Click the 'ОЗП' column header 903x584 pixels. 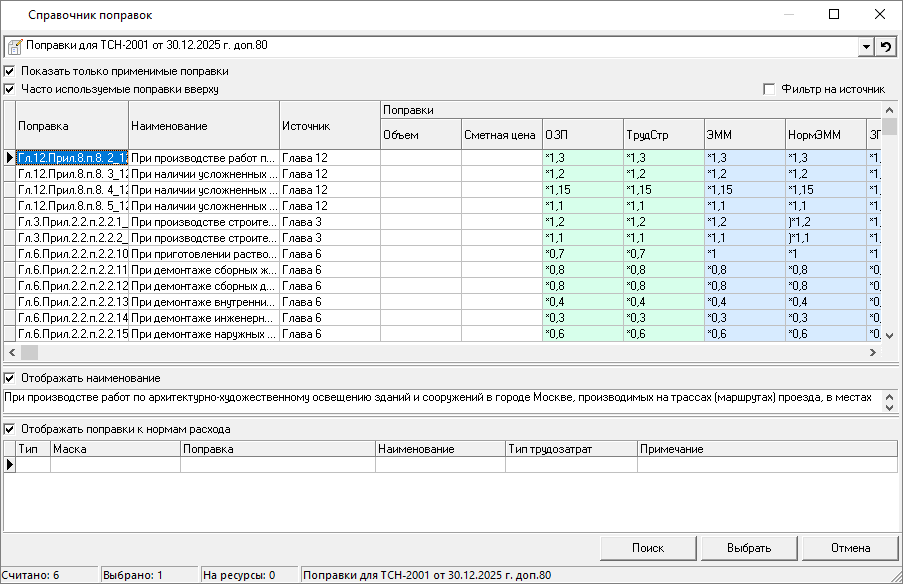coord(583,135)
